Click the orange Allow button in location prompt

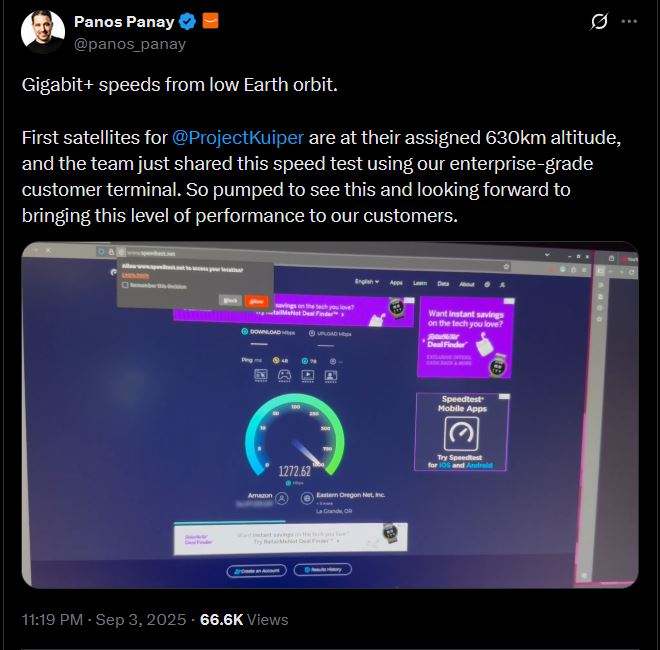[256, 301]
